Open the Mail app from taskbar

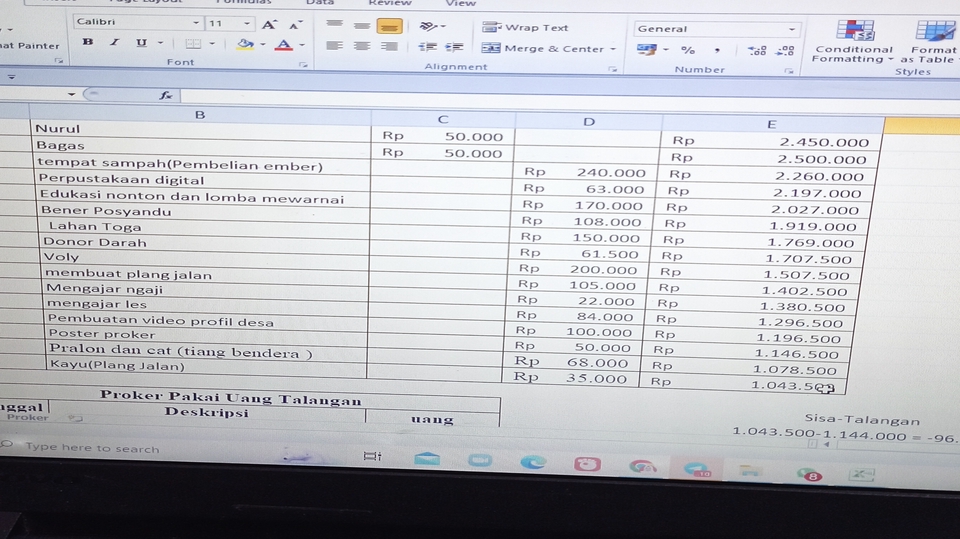coord(427,458)
